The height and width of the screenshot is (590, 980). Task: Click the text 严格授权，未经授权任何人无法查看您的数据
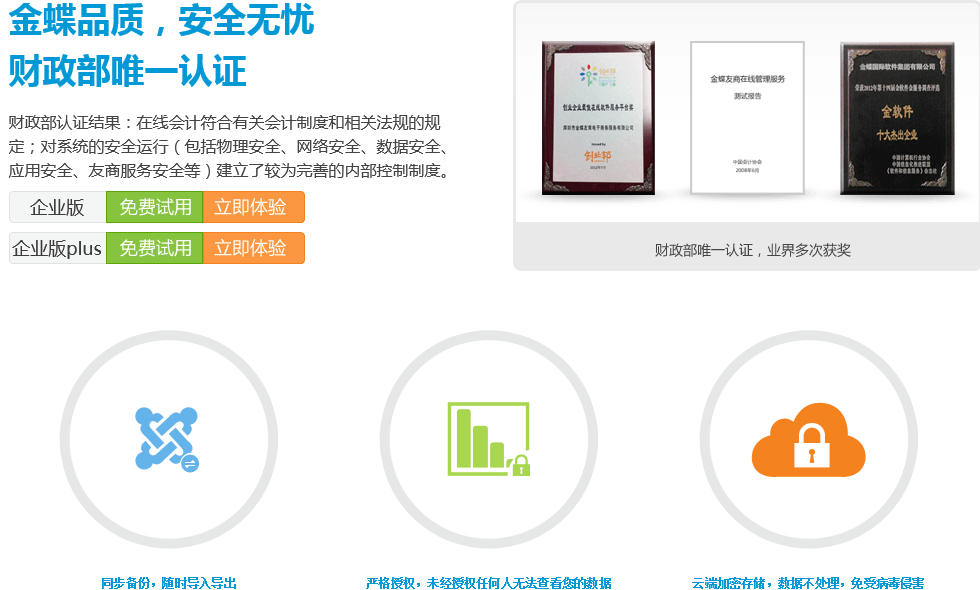tap(489, 583)
